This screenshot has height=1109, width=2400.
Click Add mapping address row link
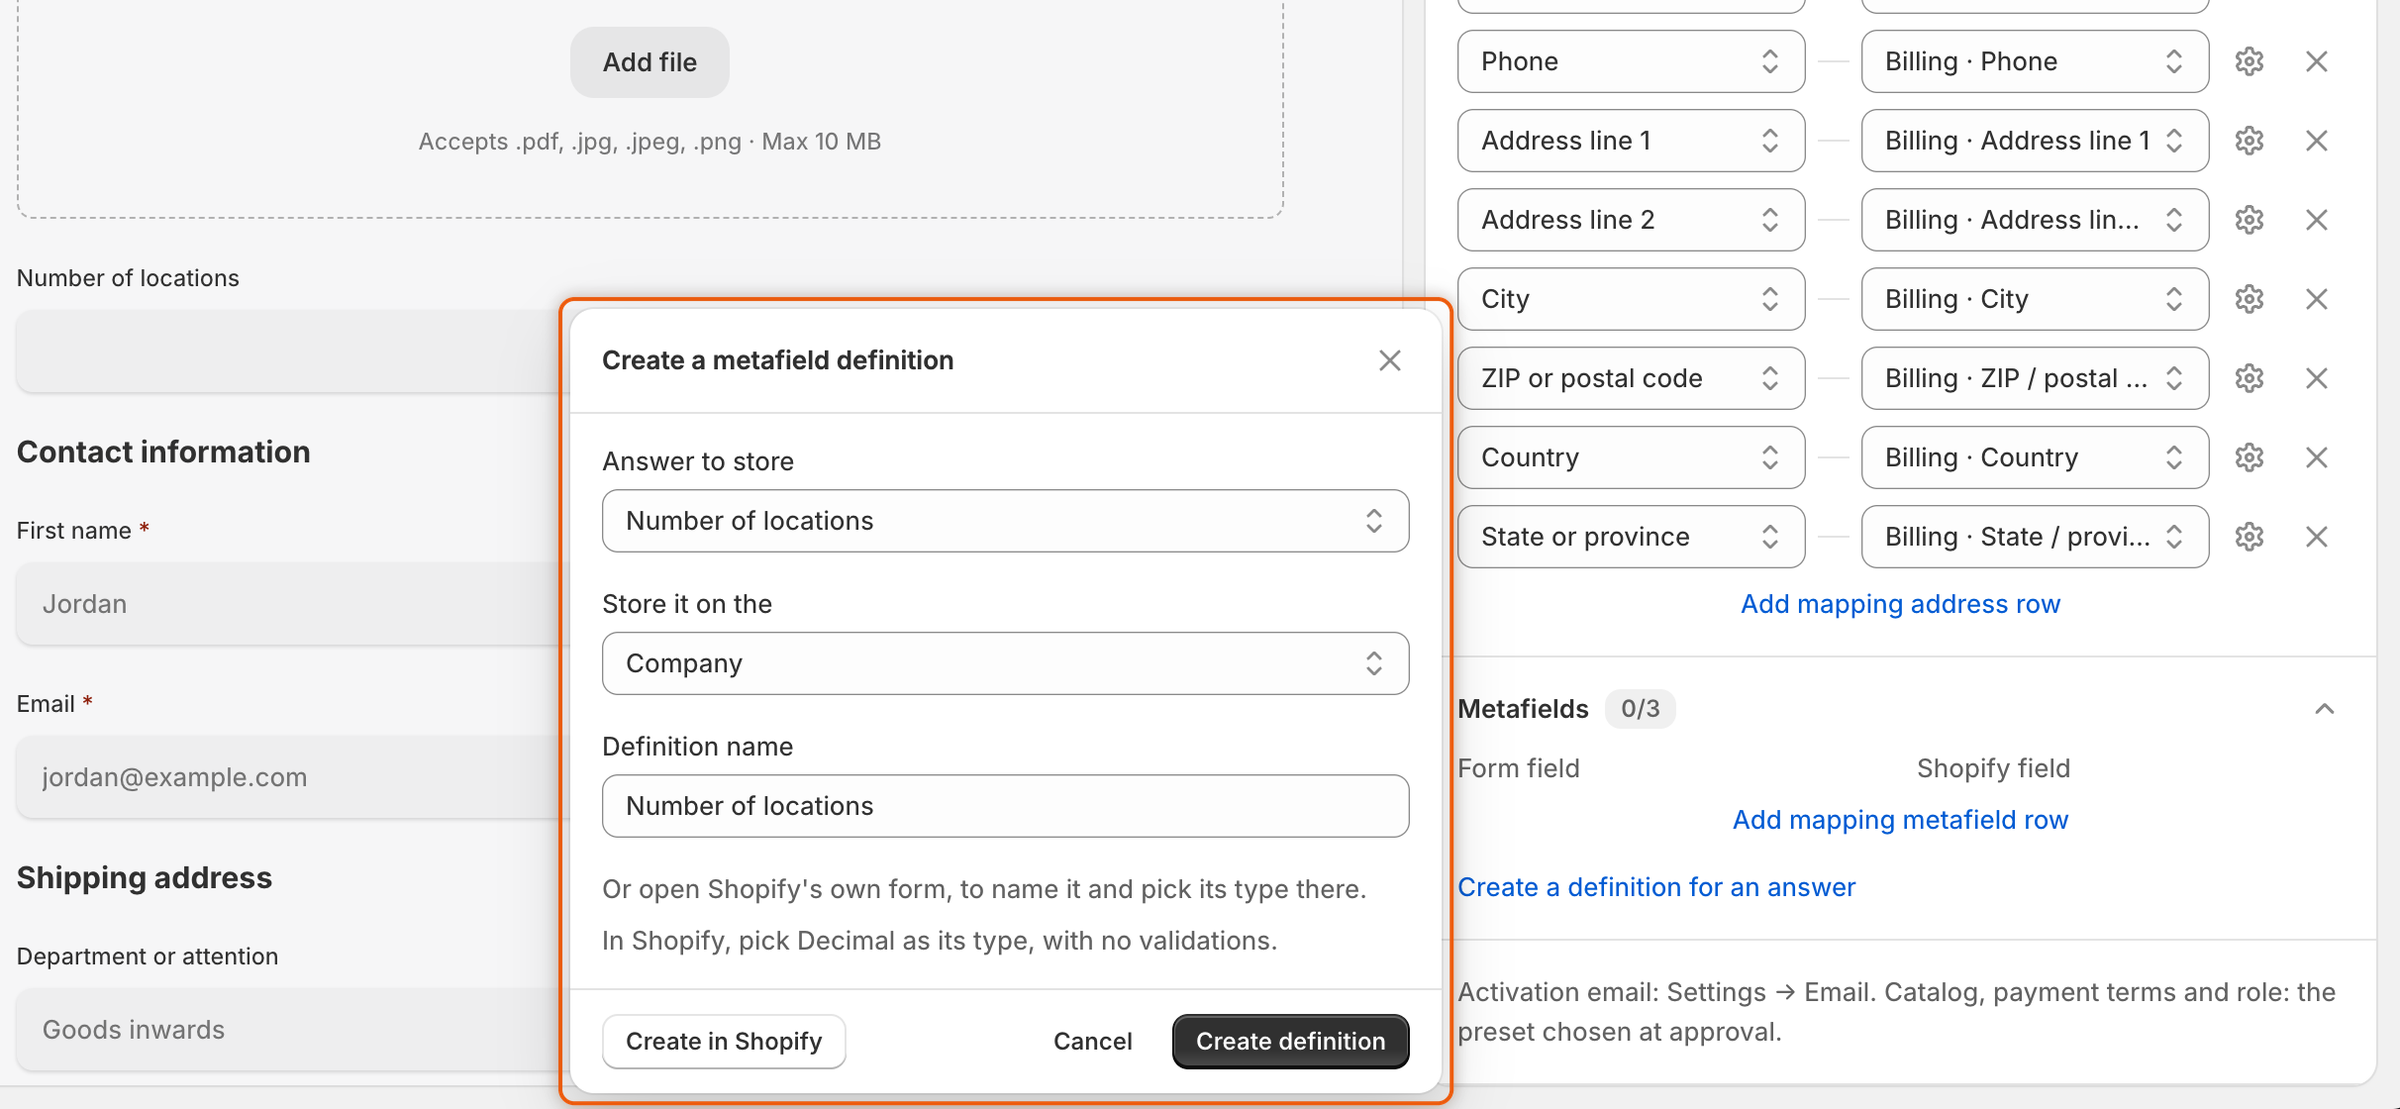point(1900,603)
